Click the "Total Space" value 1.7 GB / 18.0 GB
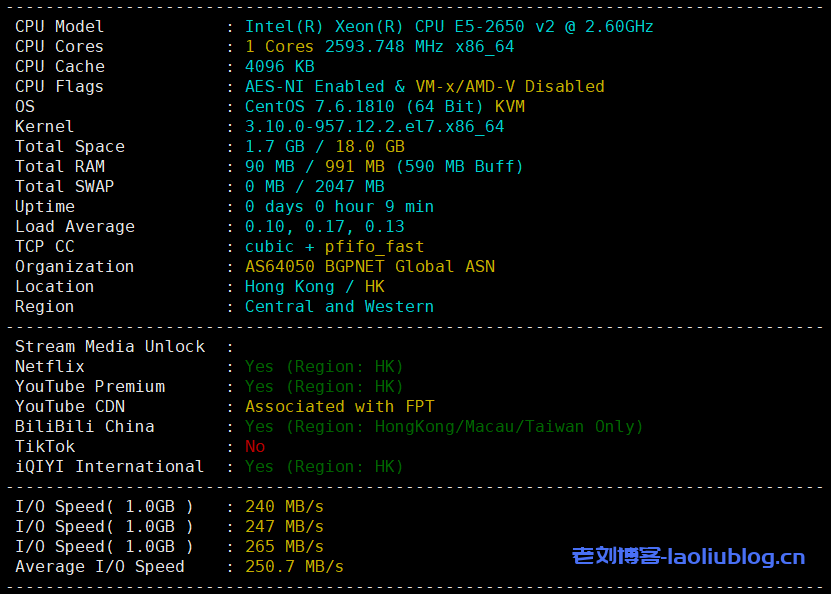Viewport: 831px width, 594px height. pos(324,147)
